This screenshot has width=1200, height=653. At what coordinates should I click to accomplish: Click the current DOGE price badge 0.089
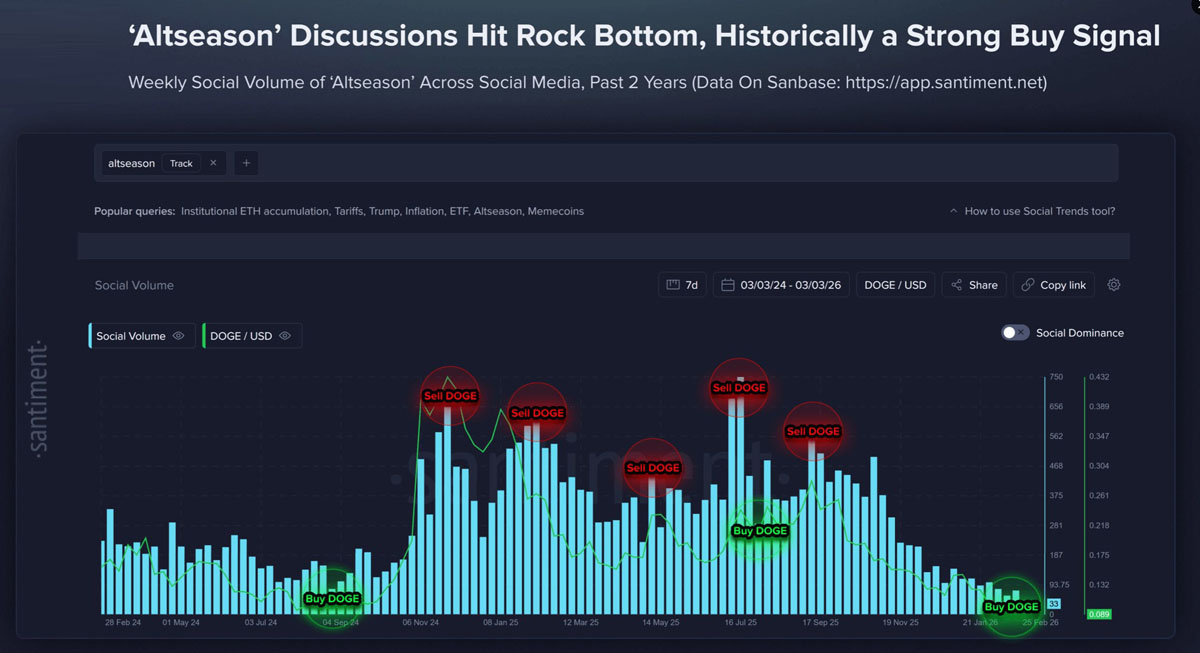[1099, 614]
